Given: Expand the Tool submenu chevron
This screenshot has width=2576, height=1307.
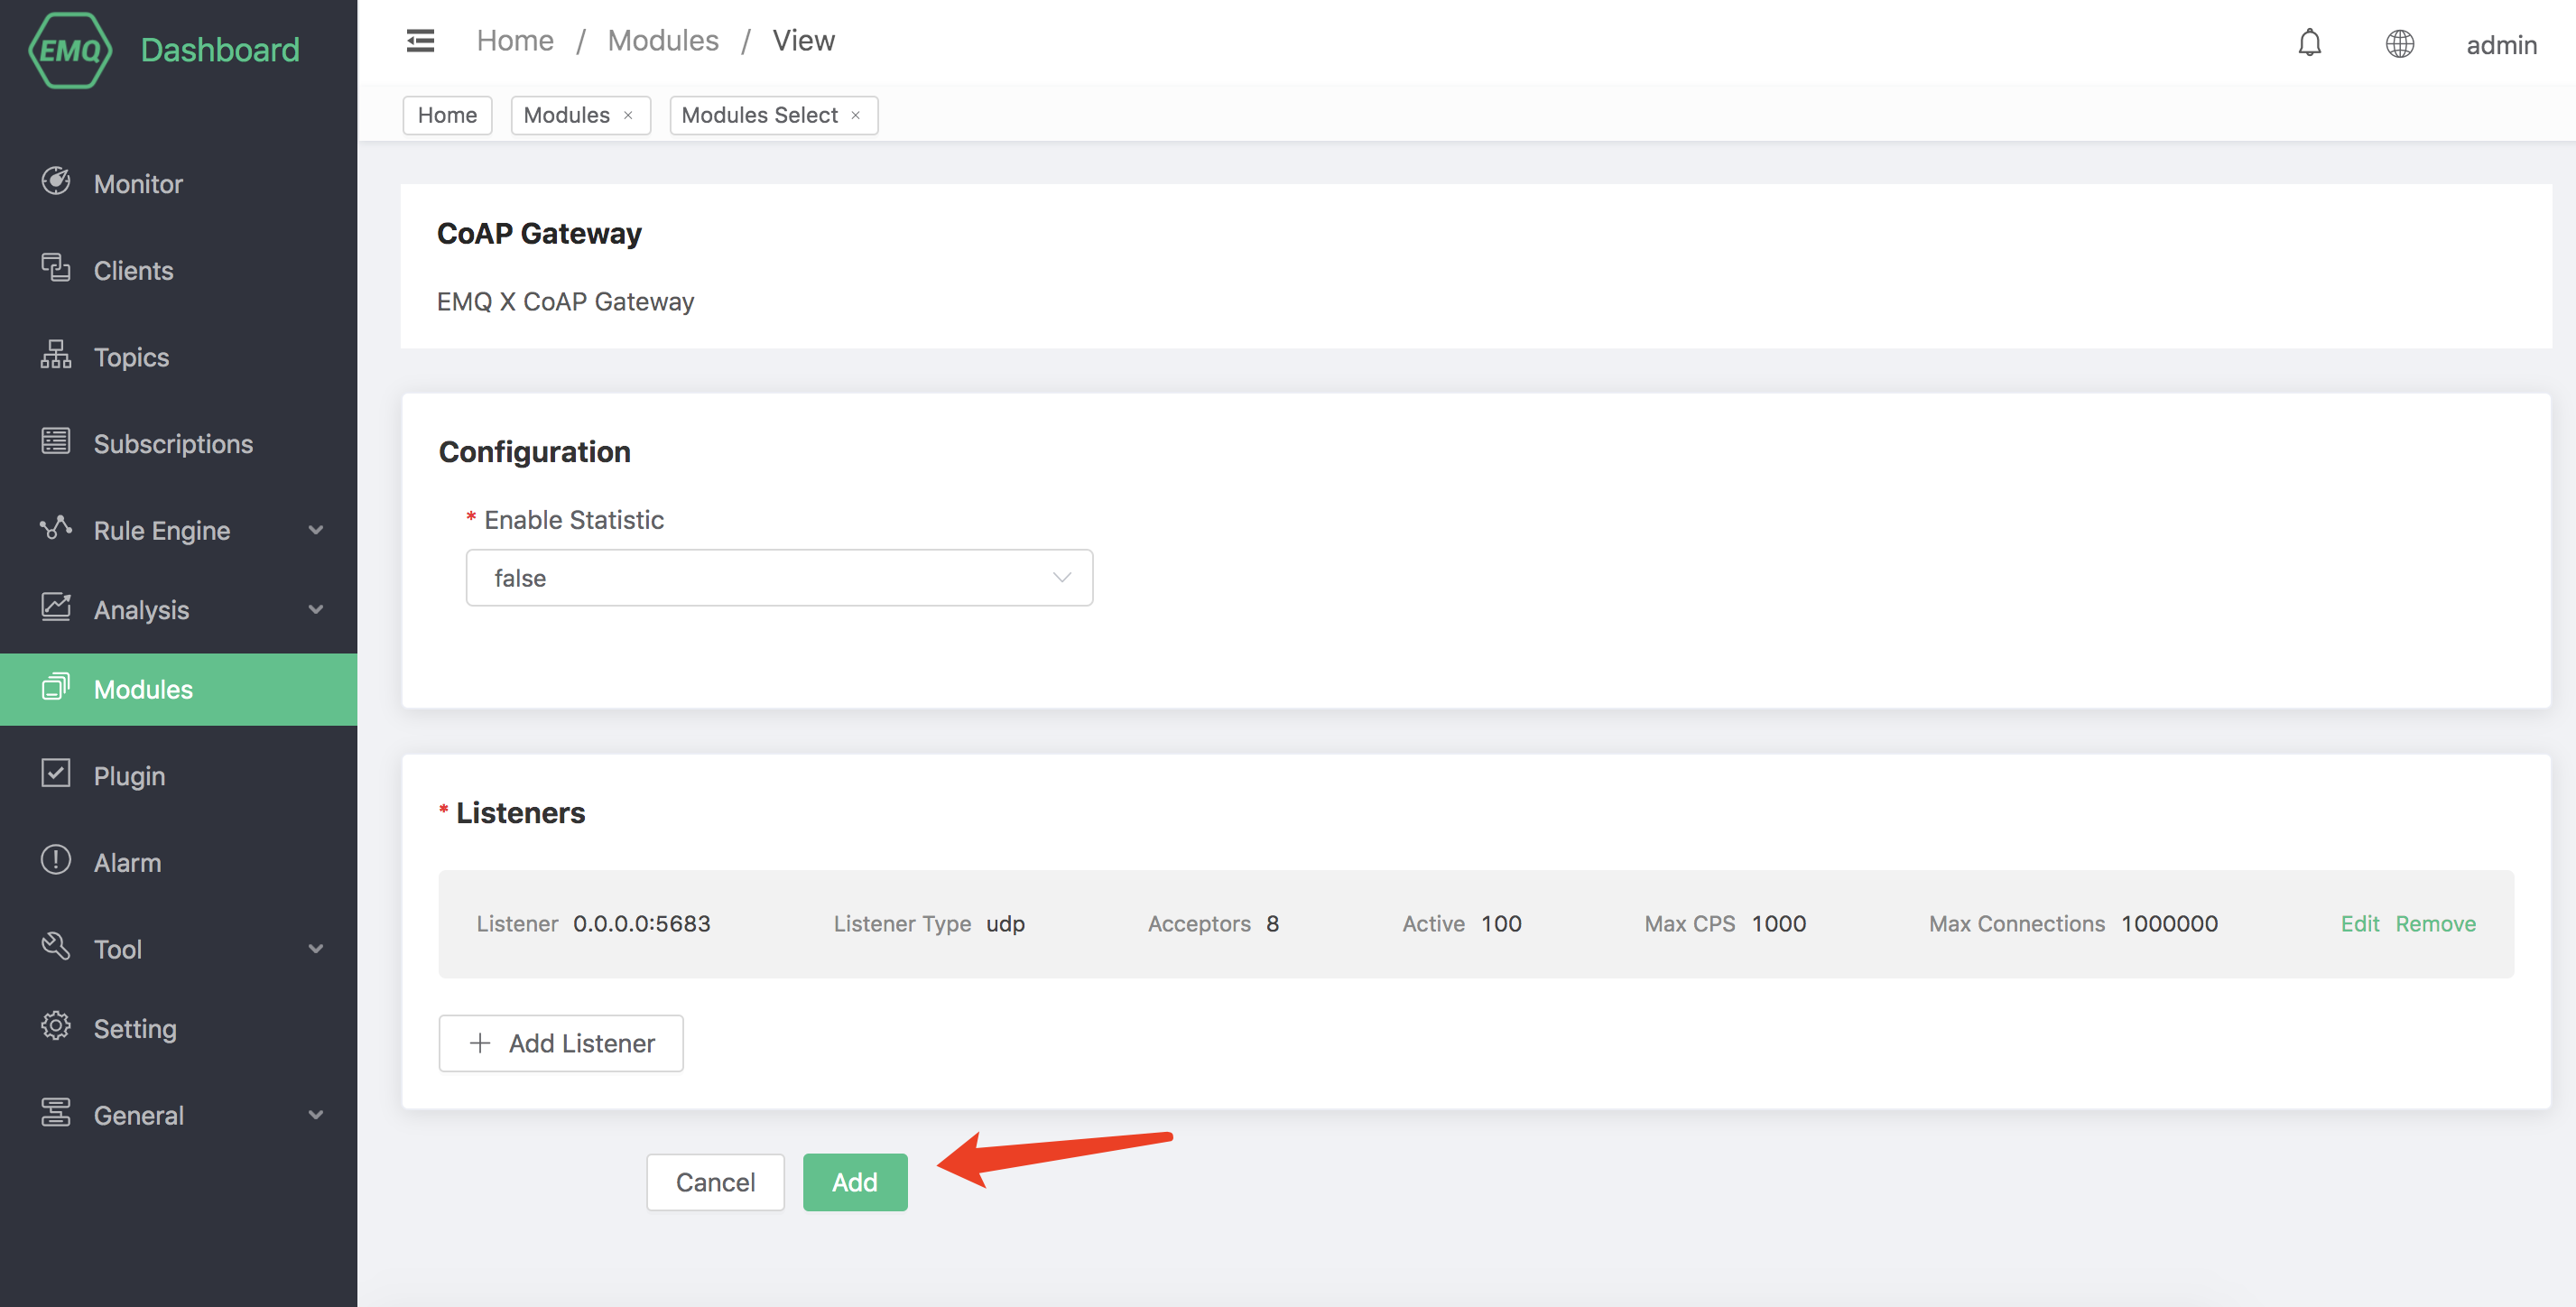Looking at the screenshot, I should click(x=316, y=949).
